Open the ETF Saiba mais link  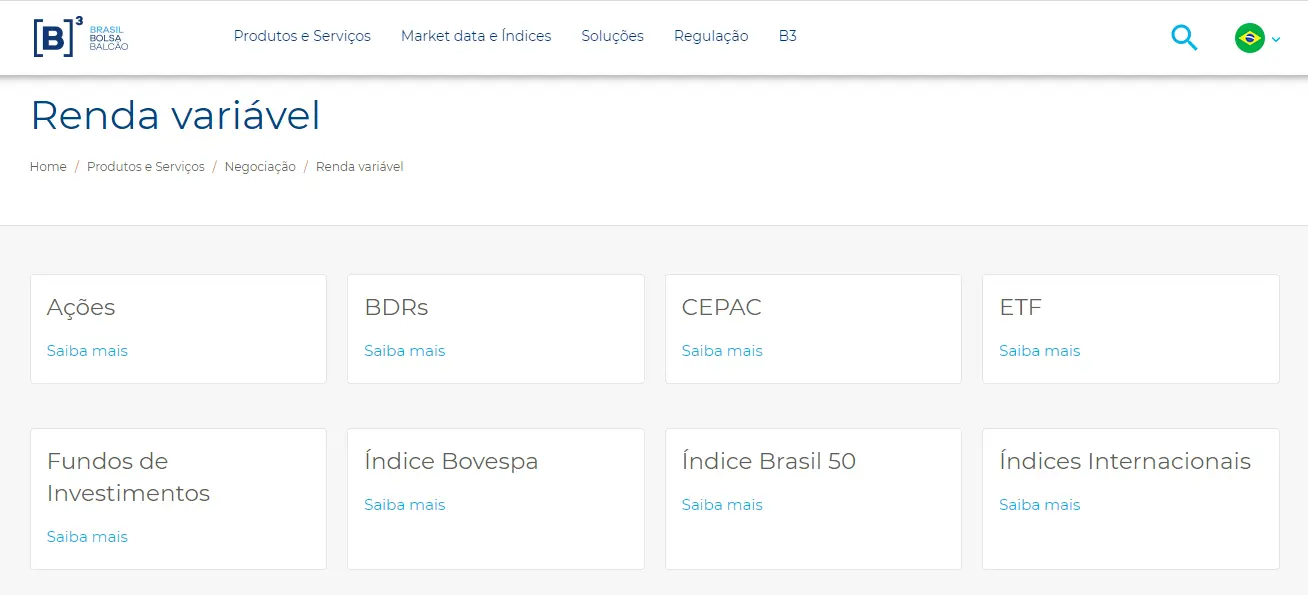click(1040, 351)
